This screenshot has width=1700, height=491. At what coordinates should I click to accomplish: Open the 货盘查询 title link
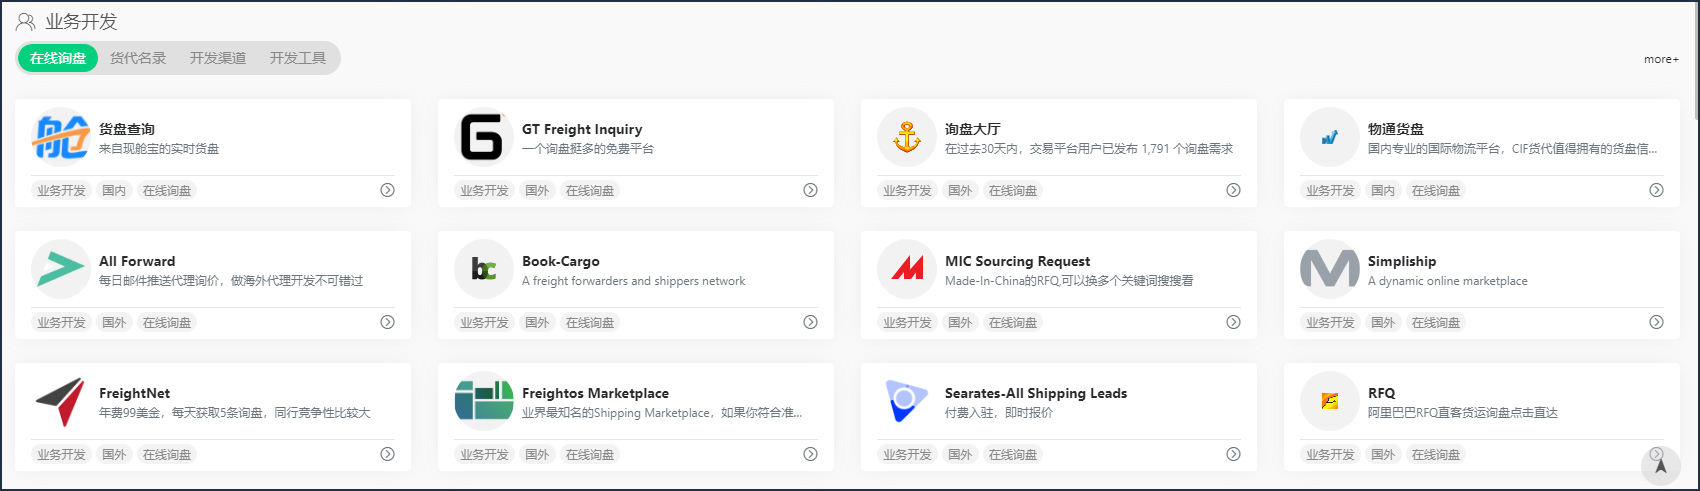pos(127,129)
